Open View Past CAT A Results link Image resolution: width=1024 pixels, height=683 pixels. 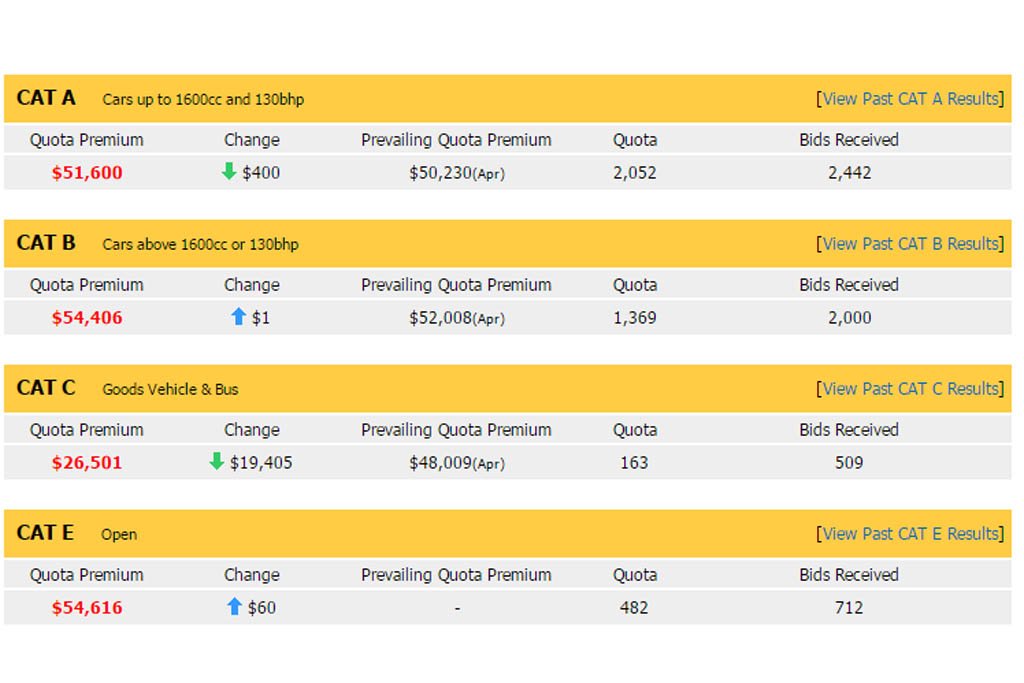click(910, 99)
